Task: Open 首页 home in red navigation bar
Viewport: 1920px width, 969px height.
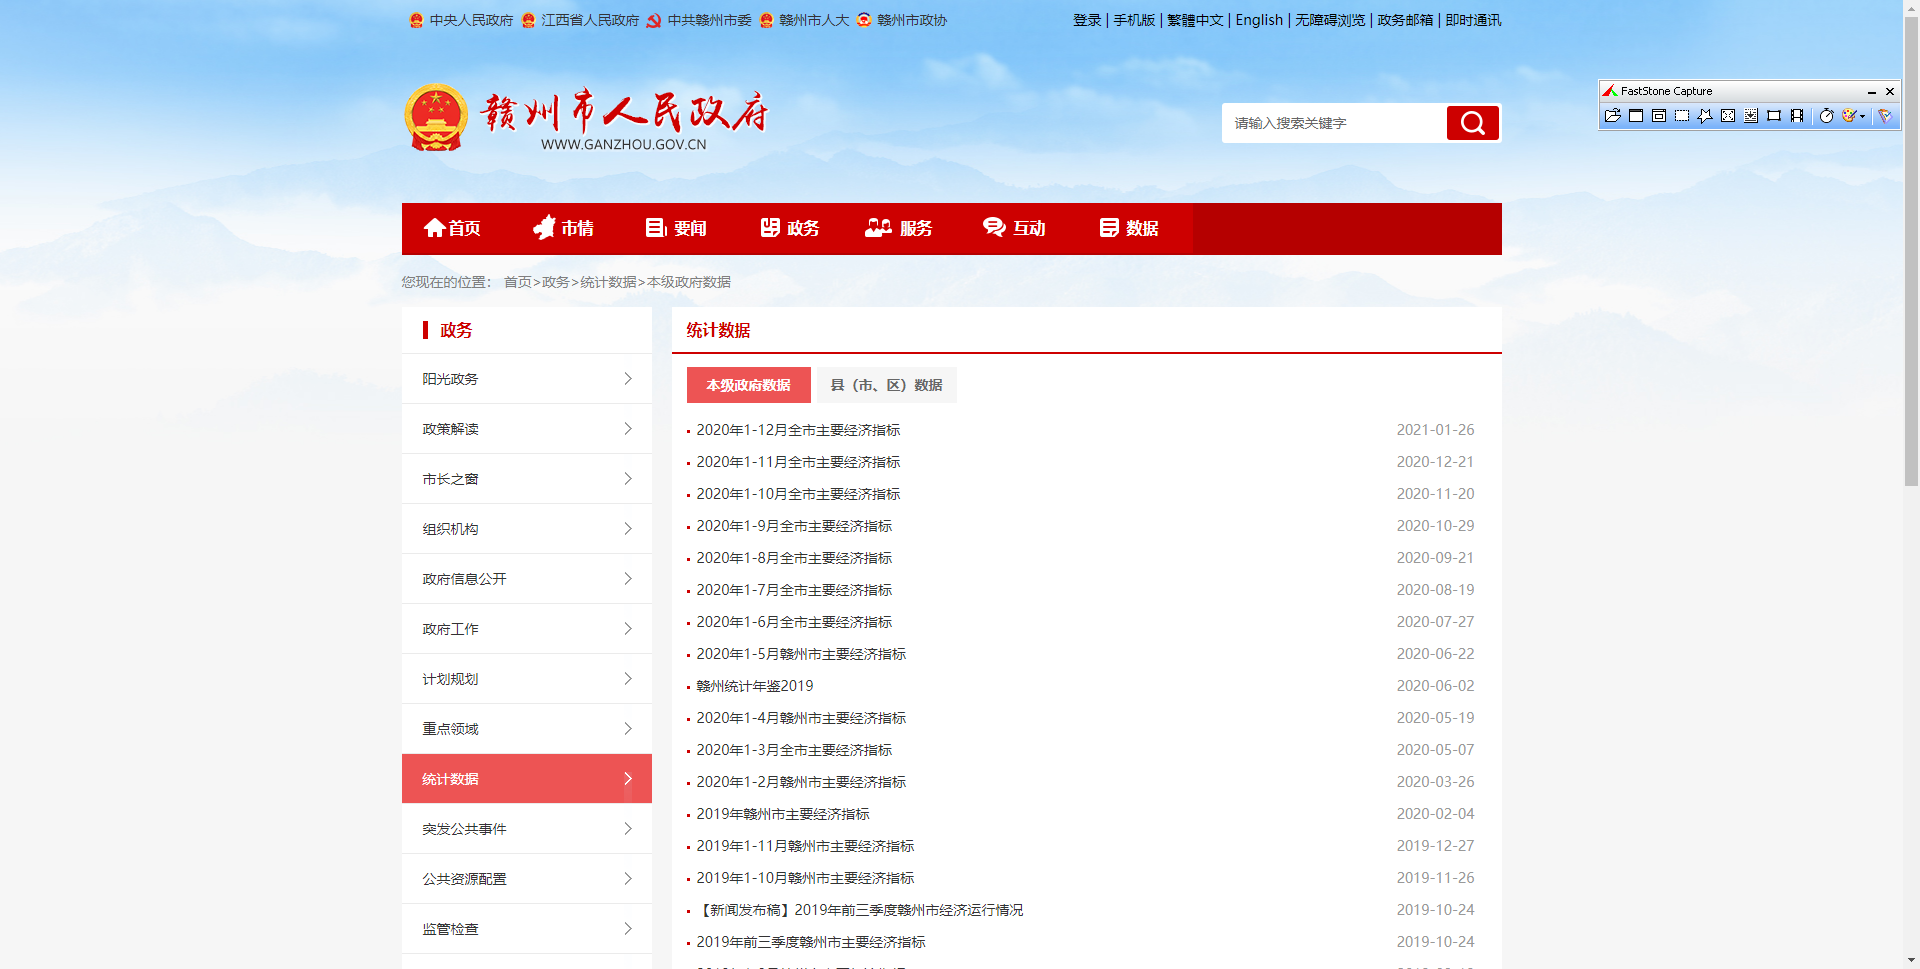Action: tap(452, 228)
